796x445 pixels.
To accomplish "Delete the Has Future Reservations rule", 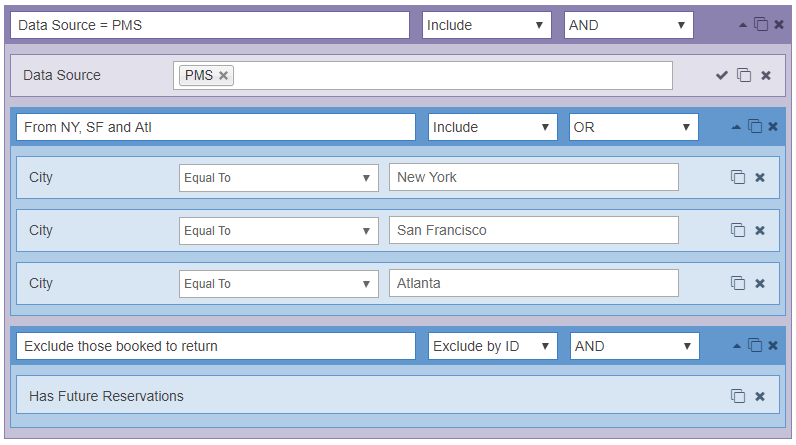I will [760, 396].
